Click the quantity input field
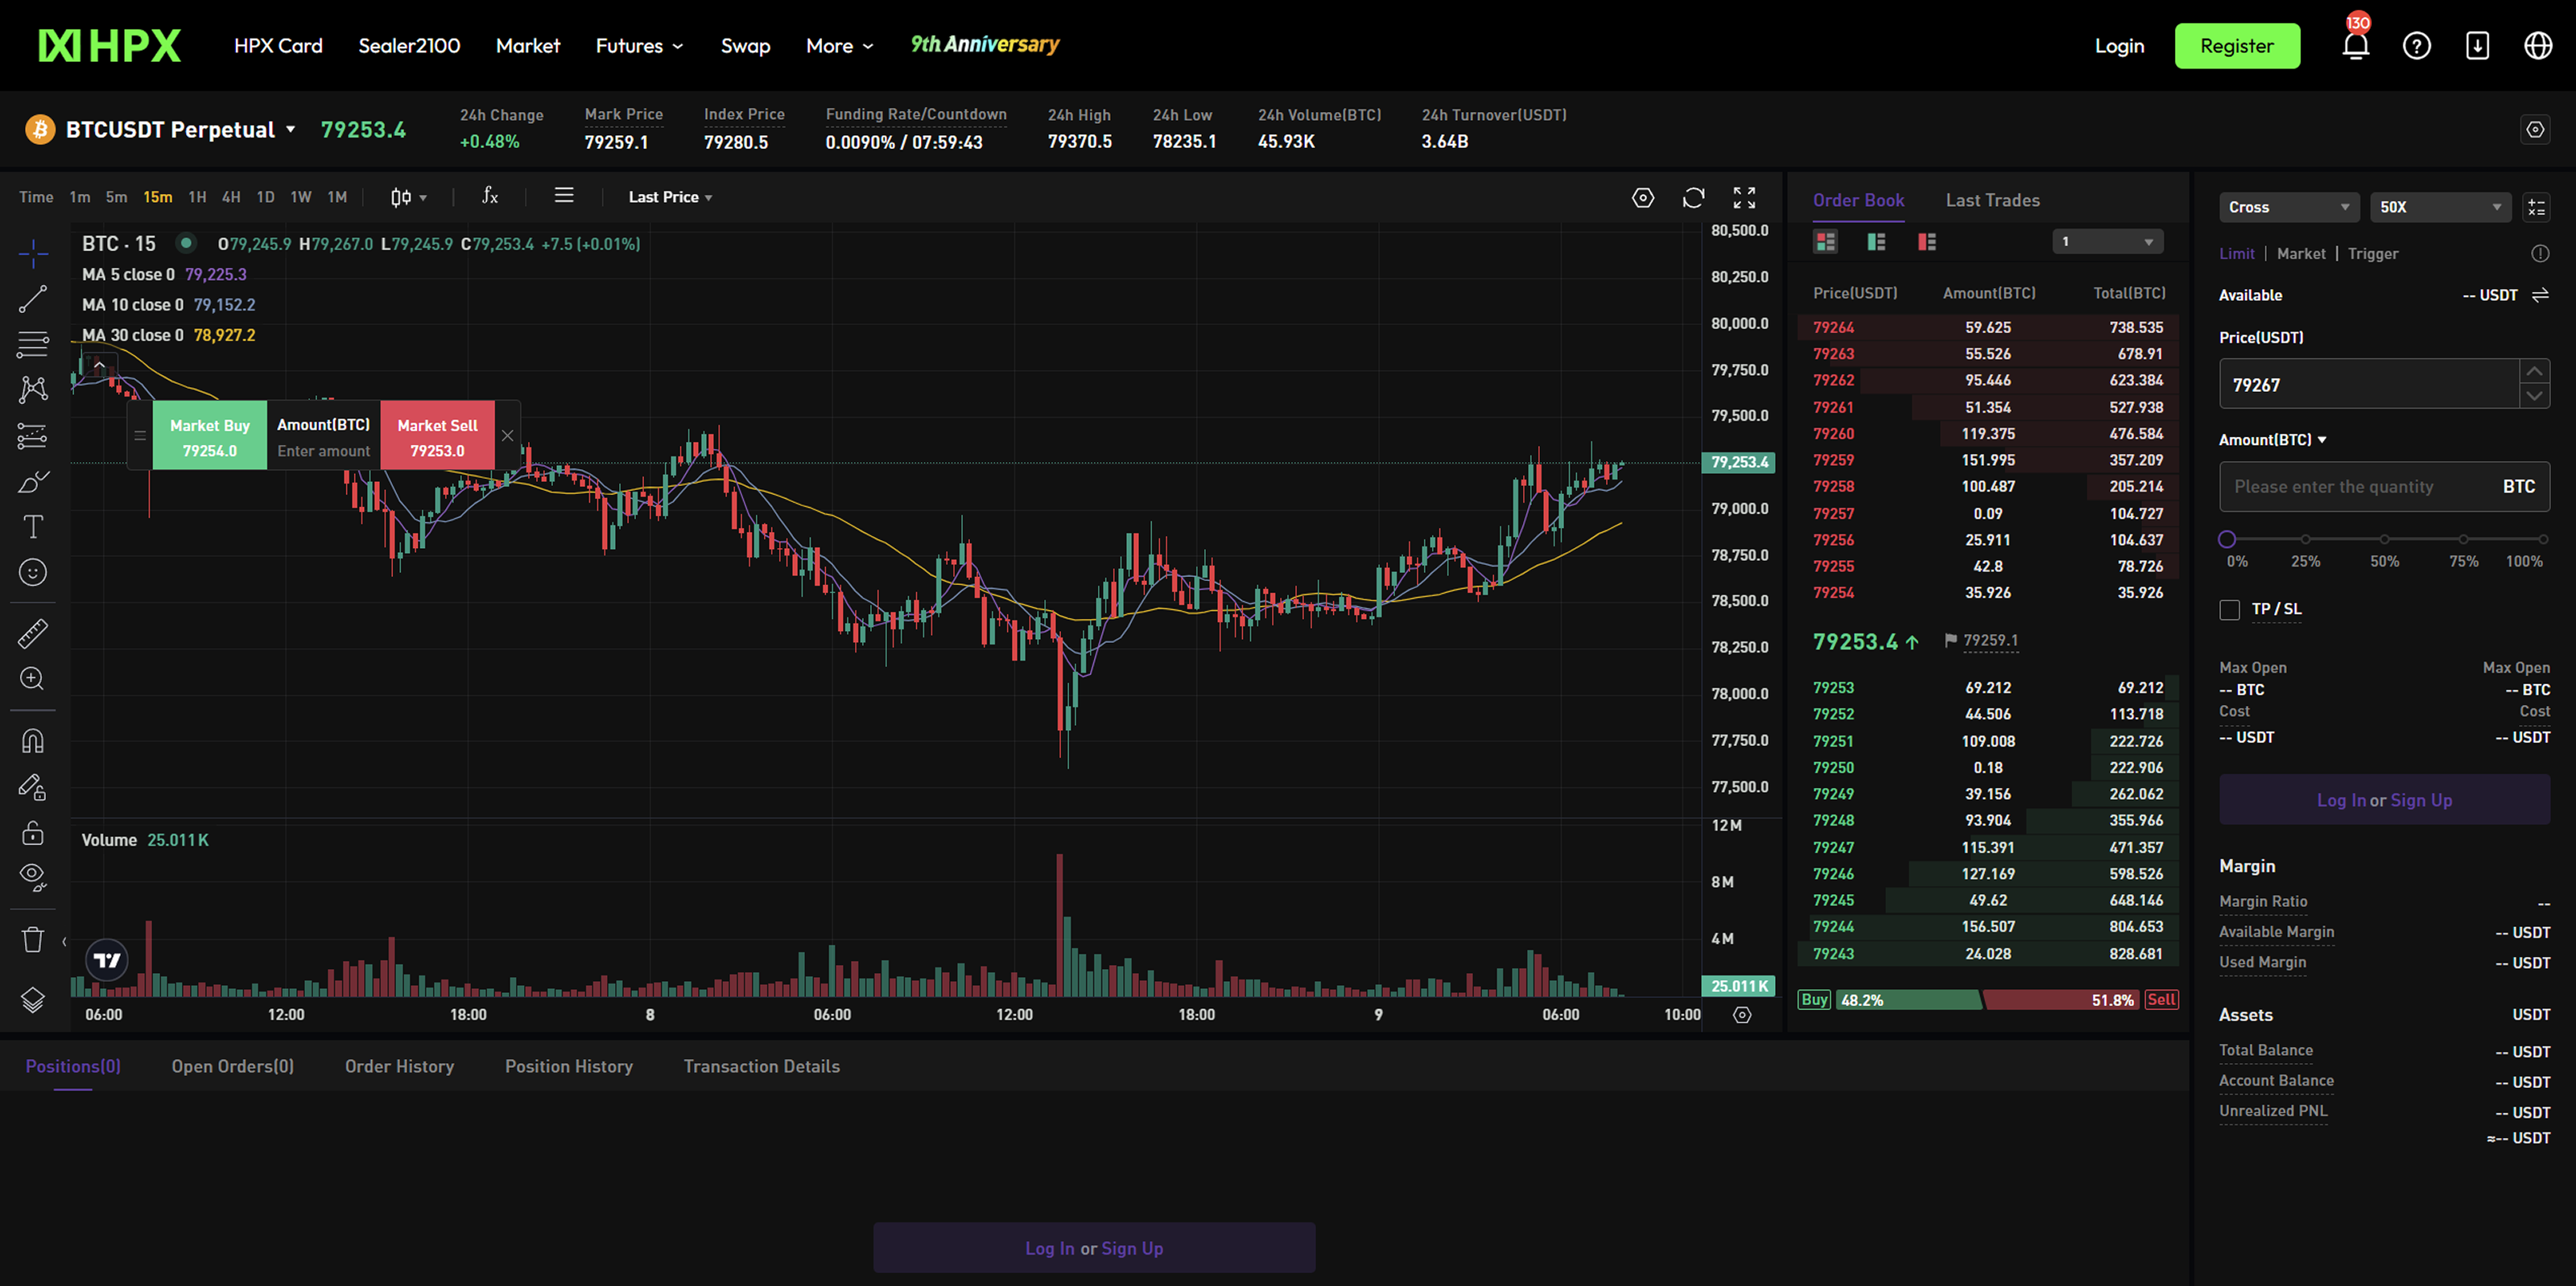Viewport: 2576px width, 1286px height. tap(2384, 487)
